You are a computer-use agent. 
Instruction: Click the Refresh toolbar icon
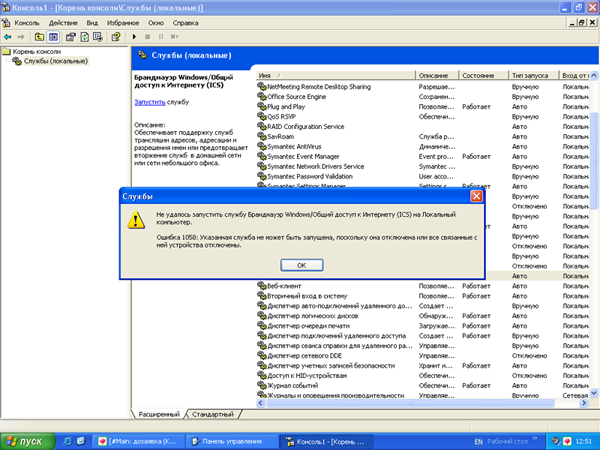(85, 37)
